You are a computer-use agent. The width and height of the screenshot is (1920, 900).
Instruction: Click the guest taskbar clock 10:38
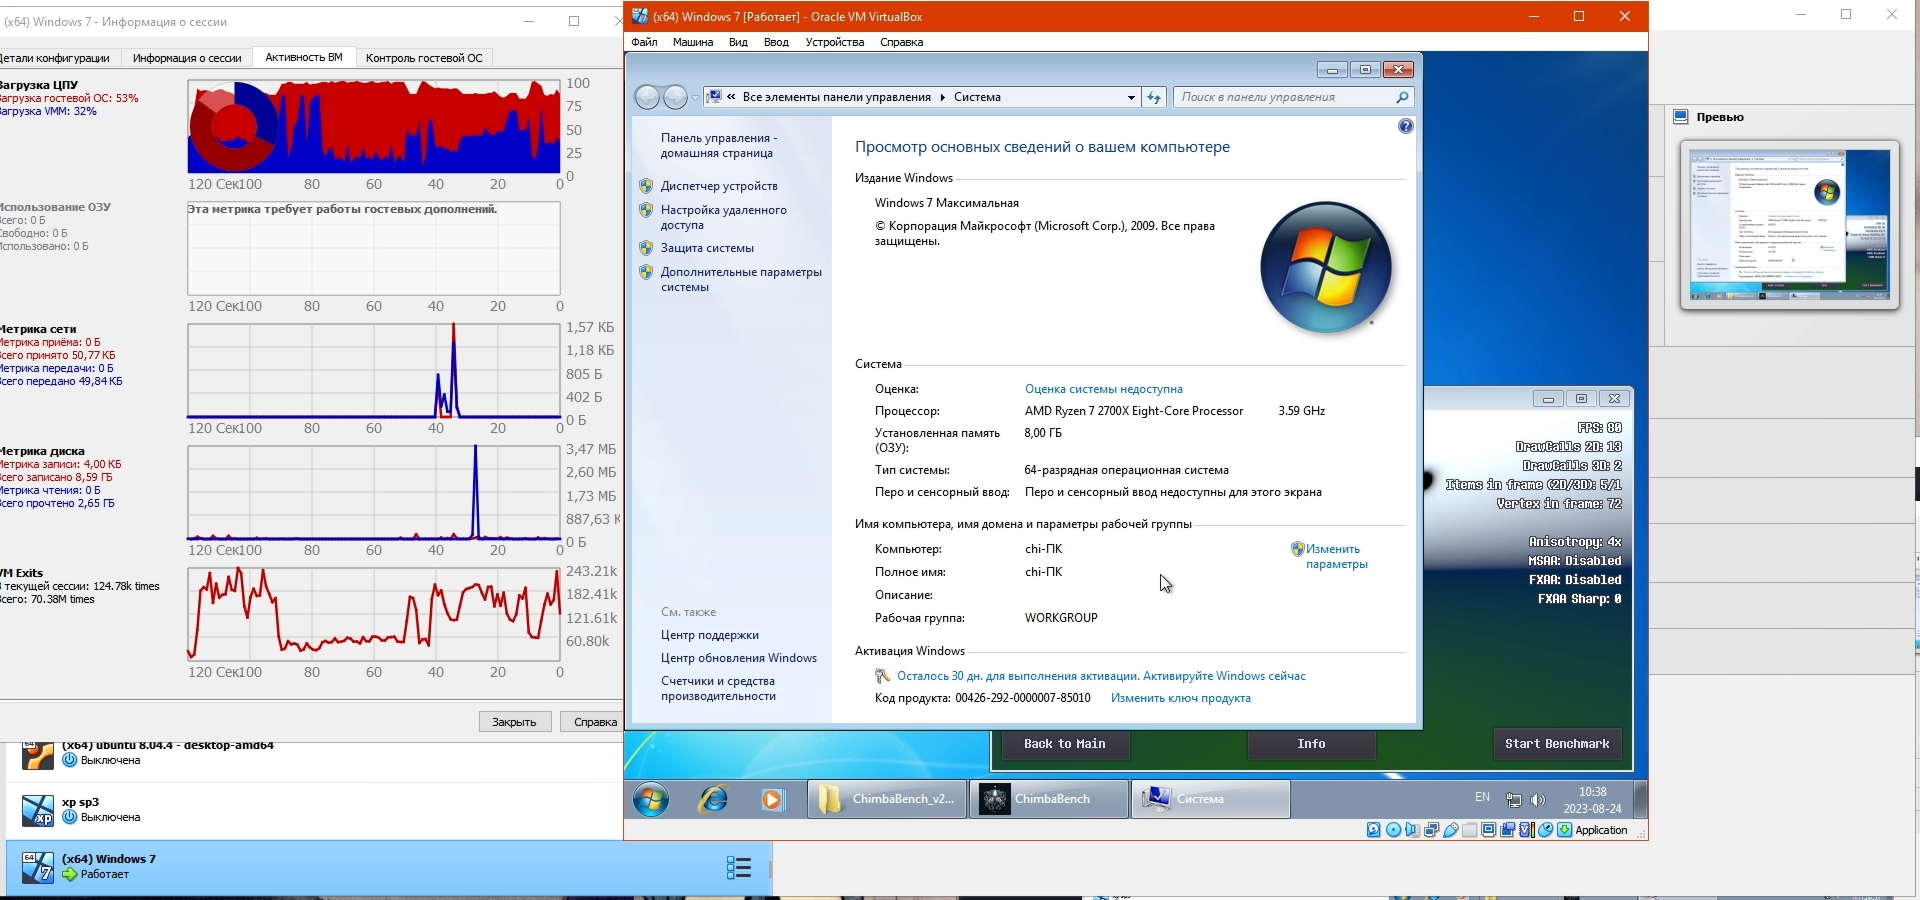point(1593,800)
